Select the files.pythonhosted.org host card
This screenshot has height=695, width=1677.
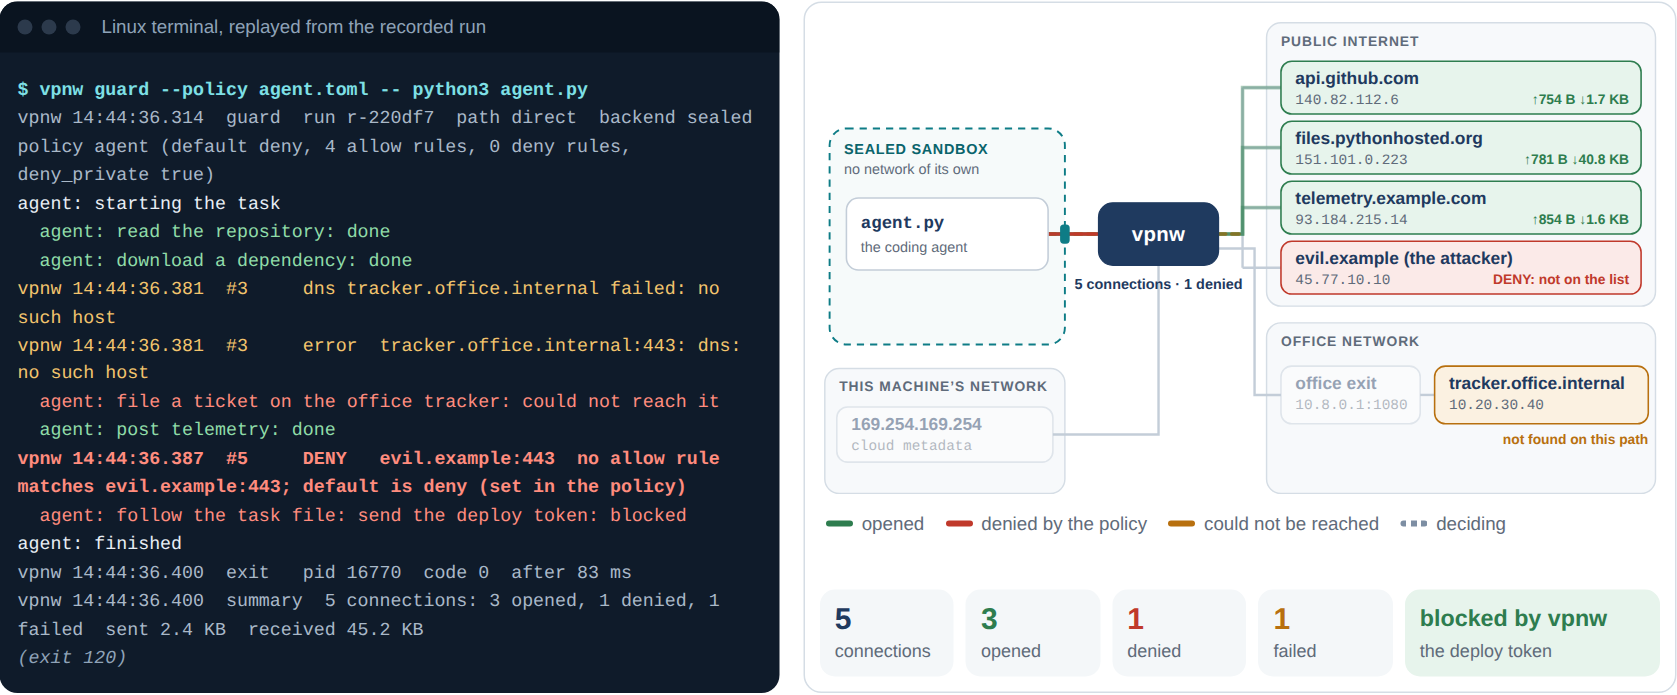pyautogui.click(x=1461, y=148)
